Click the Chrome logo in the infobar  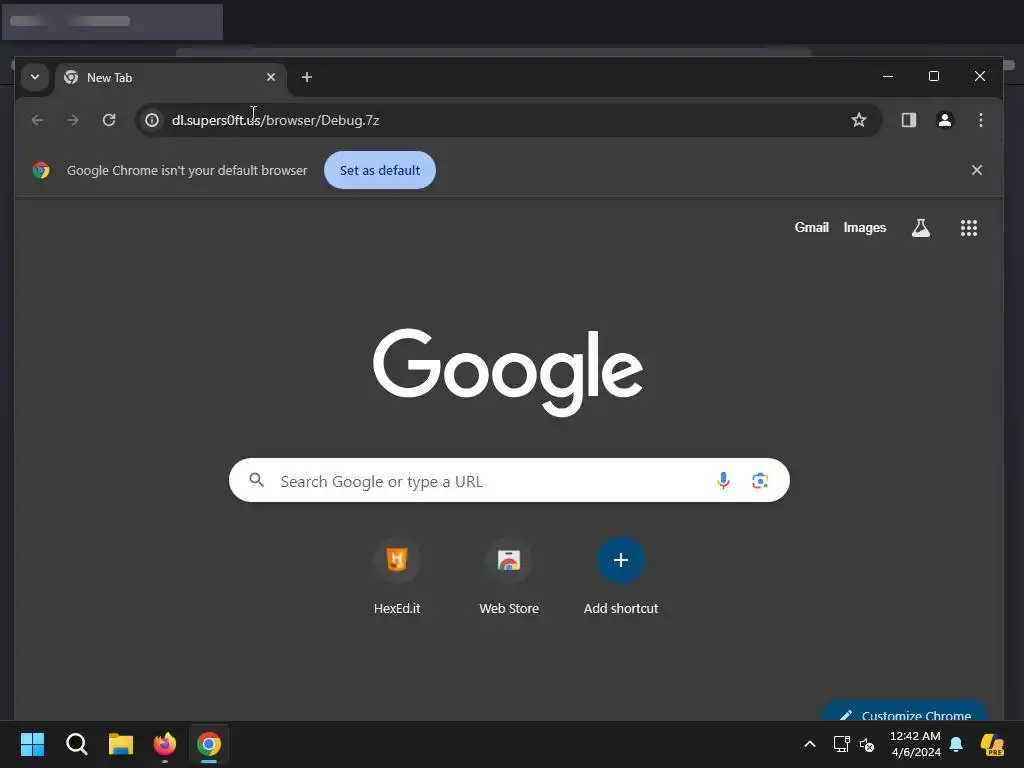41,170
